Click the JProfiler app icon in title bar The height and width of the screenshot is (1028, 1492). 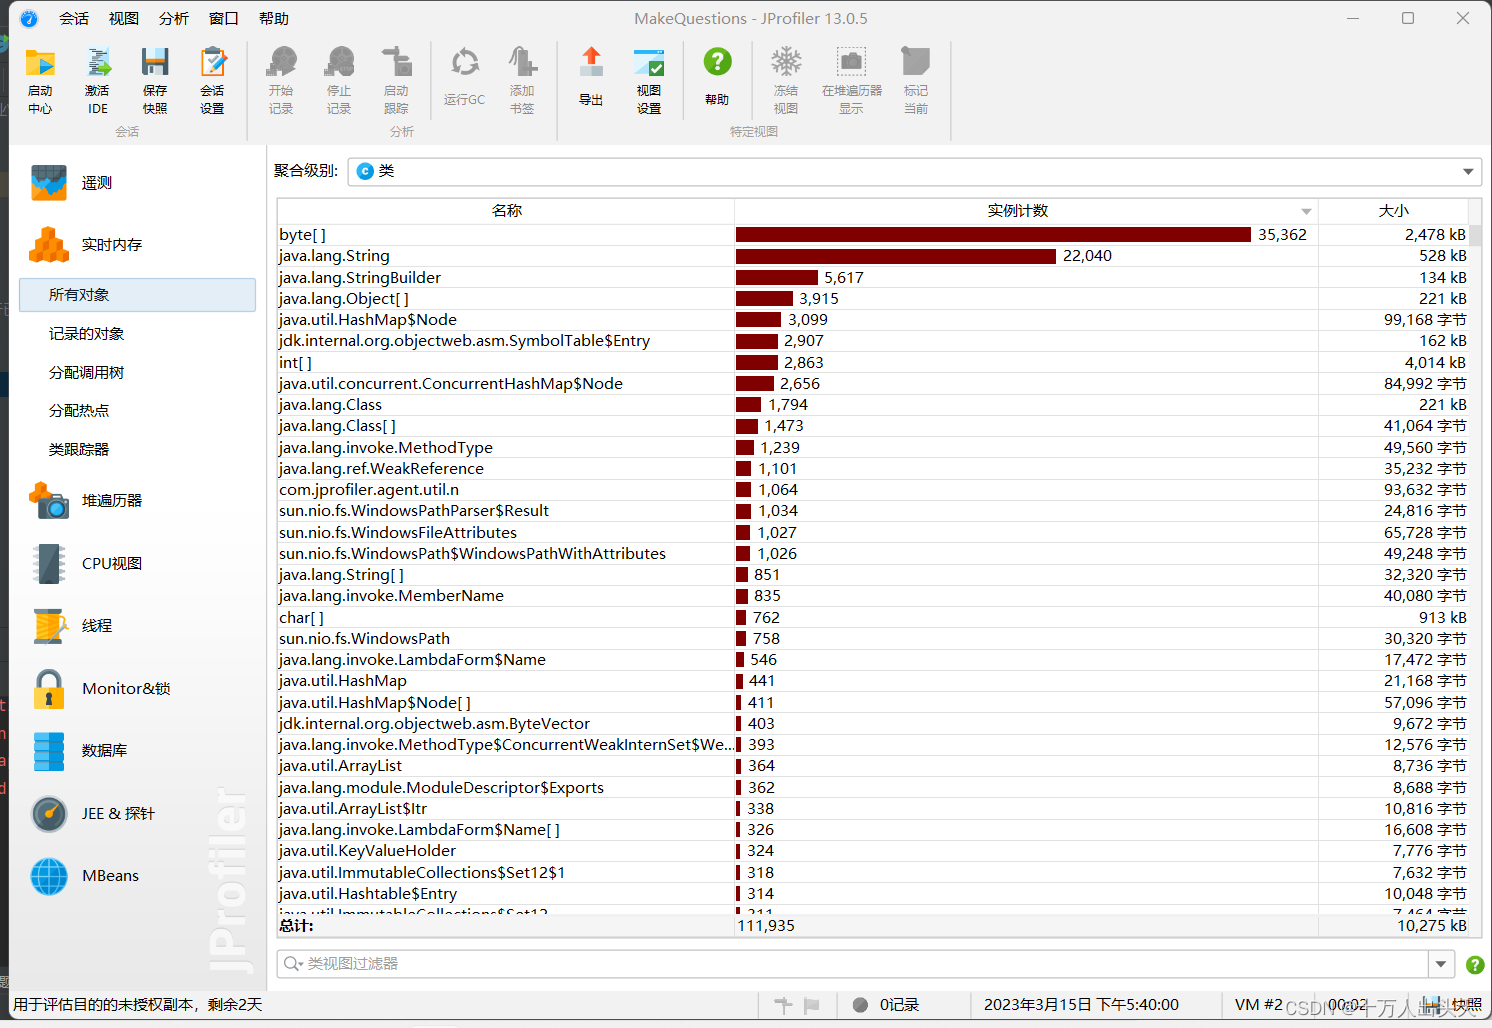28,18
